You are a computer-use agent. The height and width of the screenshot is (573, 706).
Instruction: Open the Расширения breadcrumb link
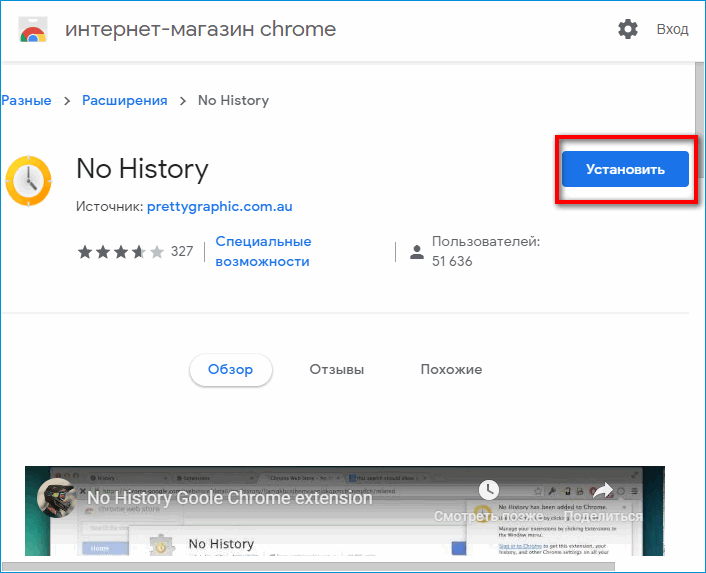click(x=125, y=100)
